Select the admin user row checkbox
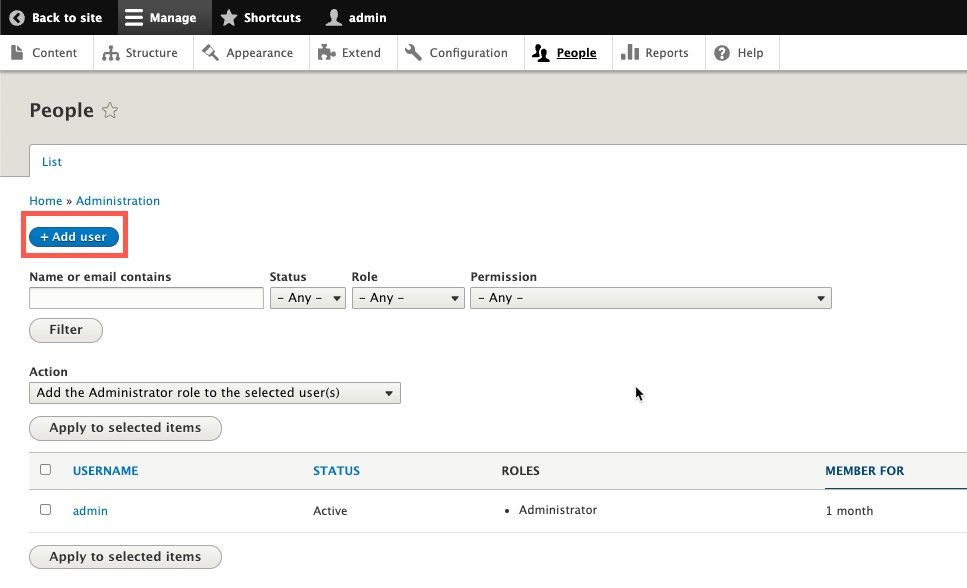Screen dimensions: 967x588 45,510
